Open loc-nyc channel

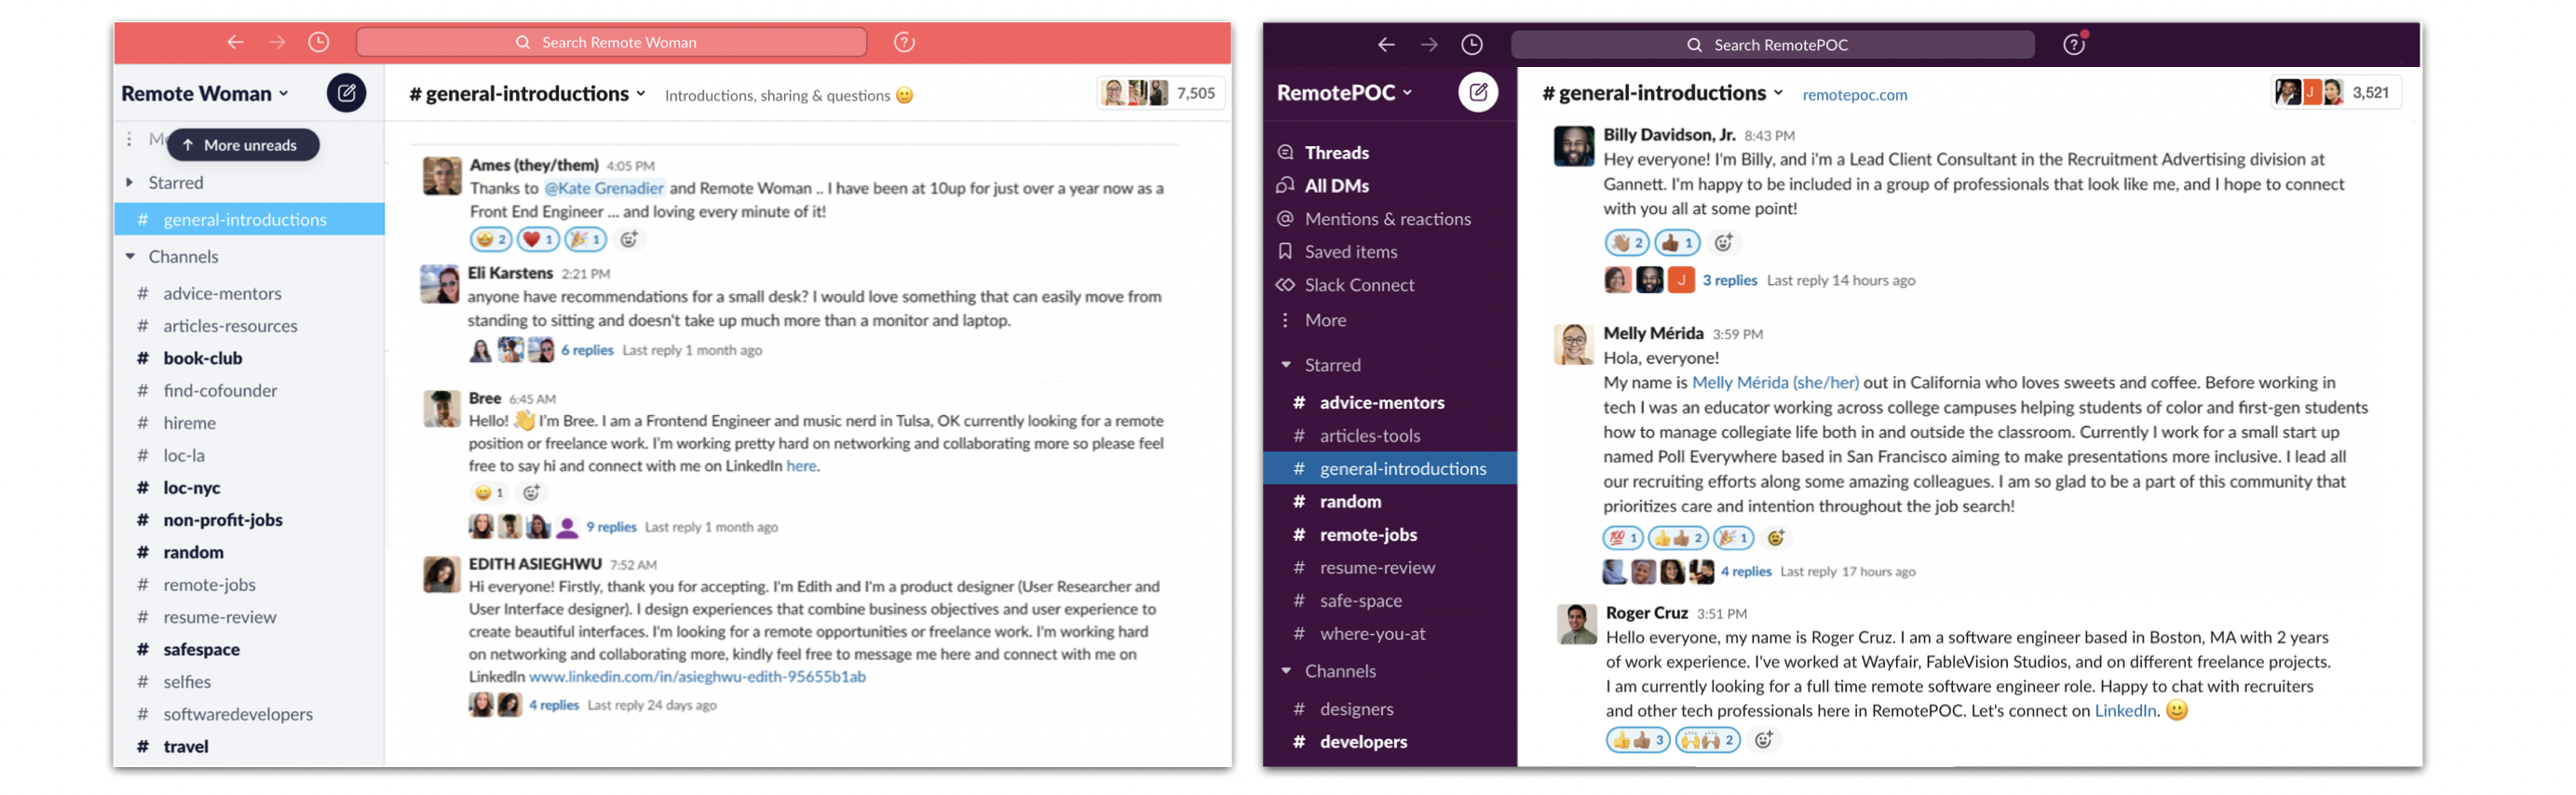click(191, 488)
